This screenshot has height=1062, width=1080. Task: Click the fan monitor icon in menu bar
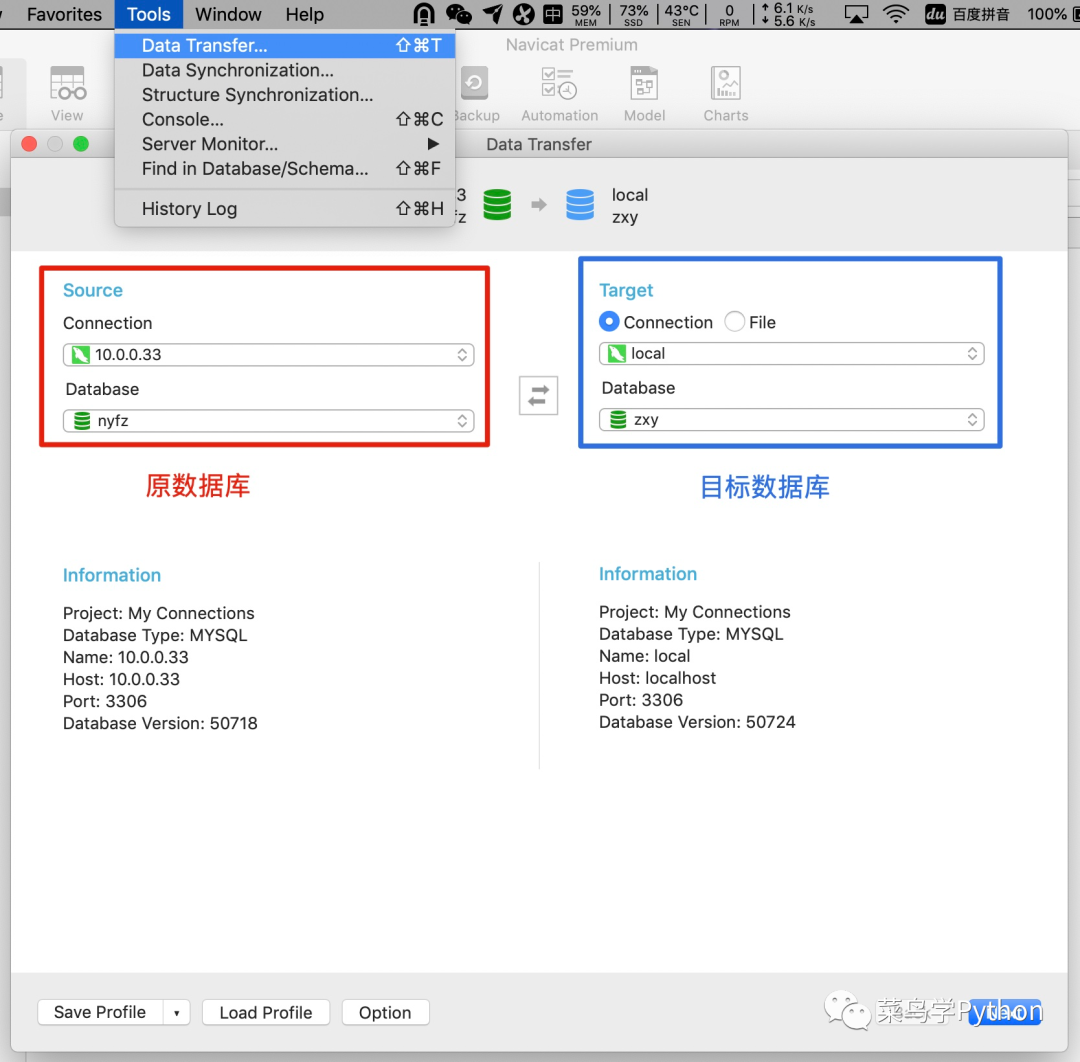[x=523, y=14]
